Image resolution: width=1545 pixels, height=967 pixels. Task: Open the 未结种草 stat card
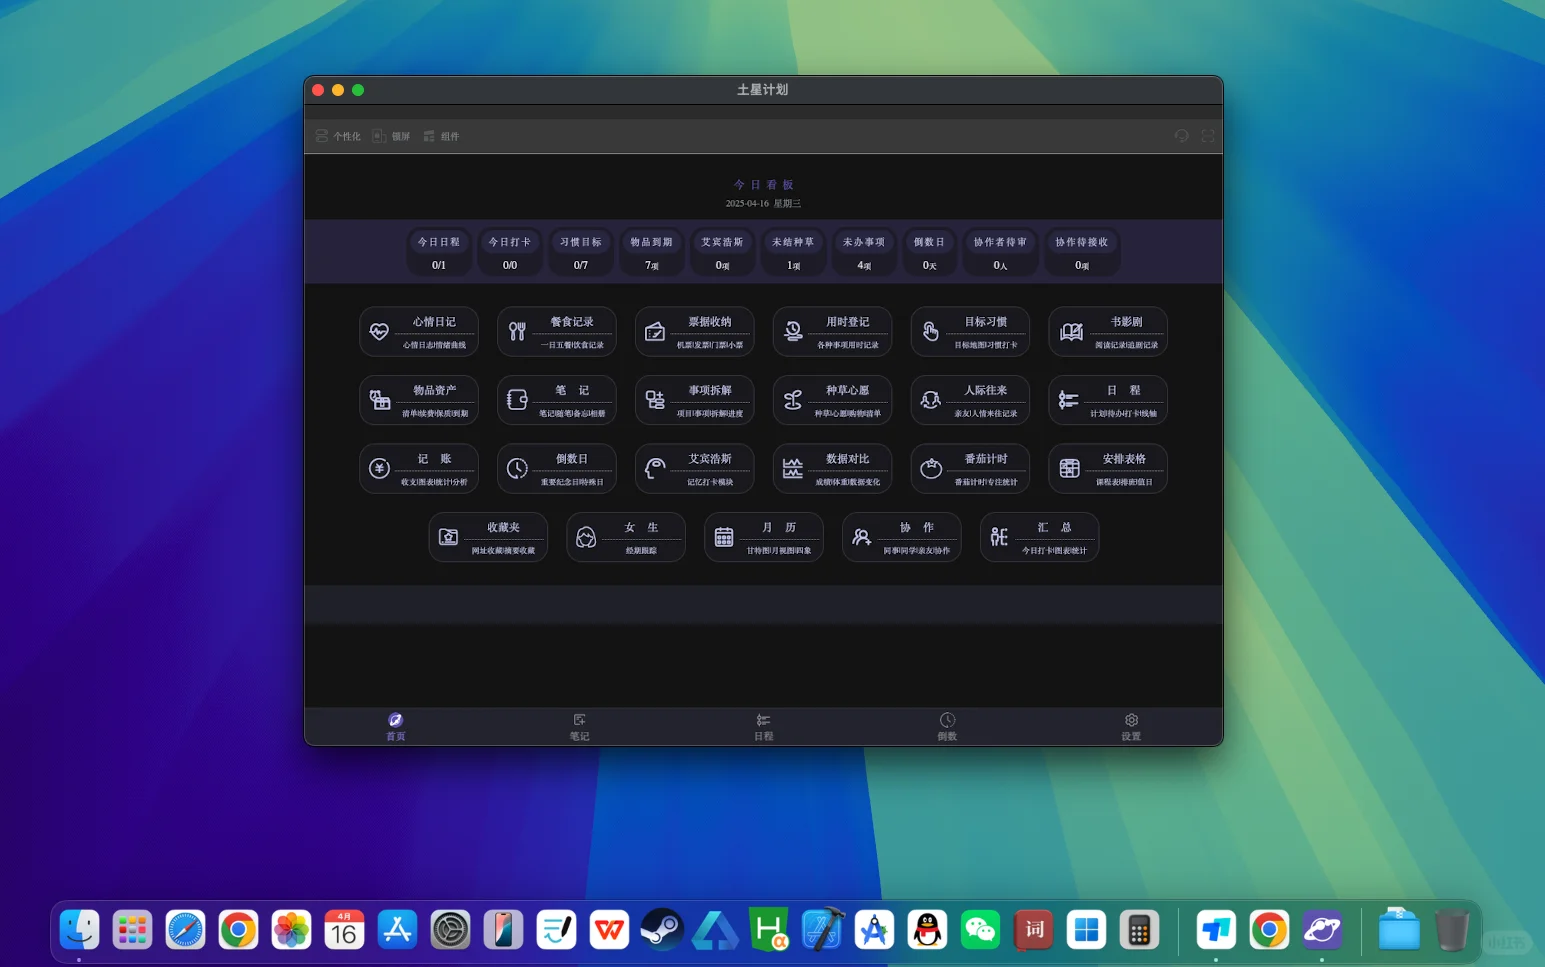pos(793,252)
